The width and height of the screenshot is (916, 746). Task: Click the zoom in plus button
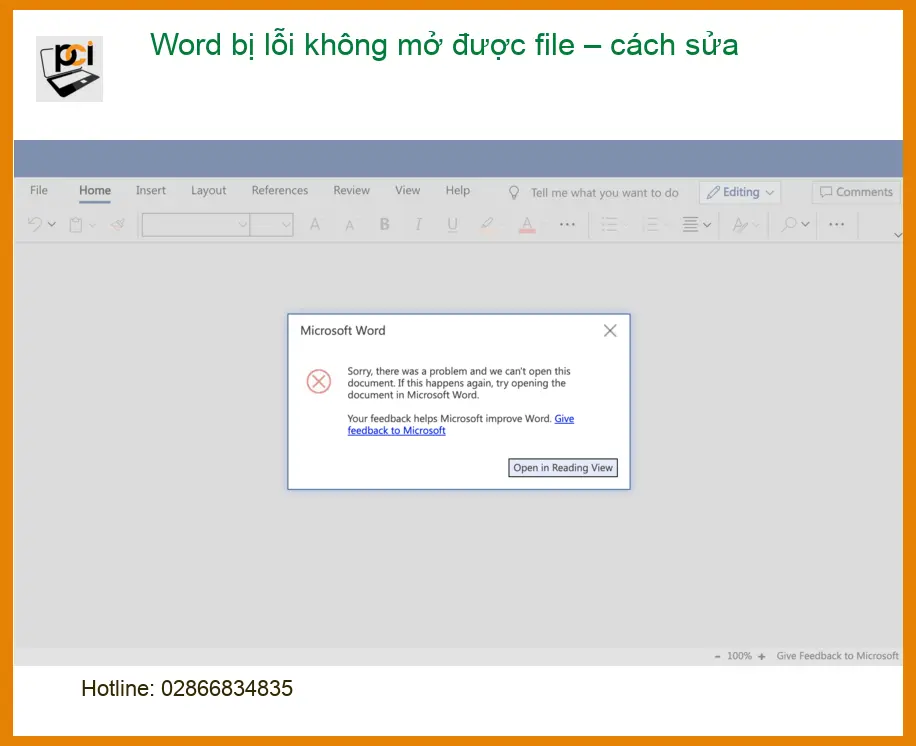(x=761, y=657)
